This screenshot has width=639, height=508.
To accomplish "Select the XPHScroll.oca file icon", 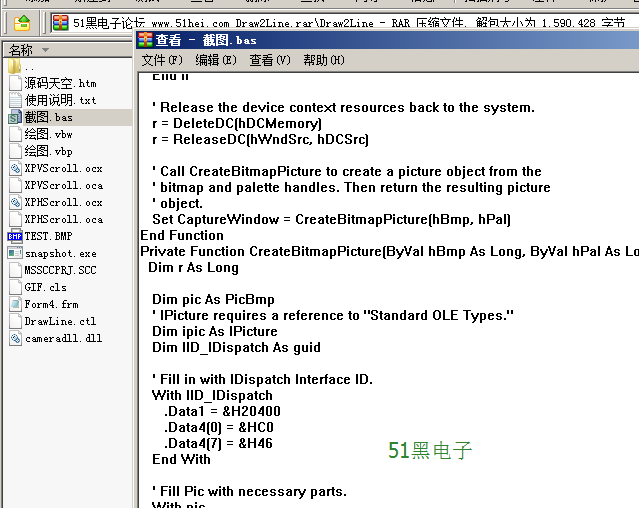I will [x=15, y=219].
